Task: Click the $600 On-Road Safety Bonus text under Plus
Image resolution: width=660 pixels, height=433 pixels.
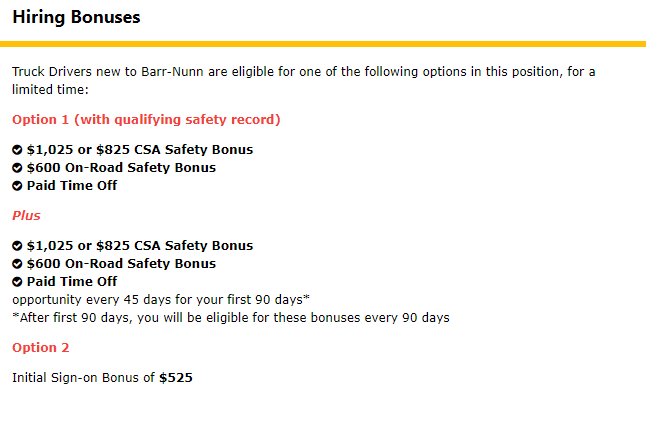Action: [x=121, y=264]
